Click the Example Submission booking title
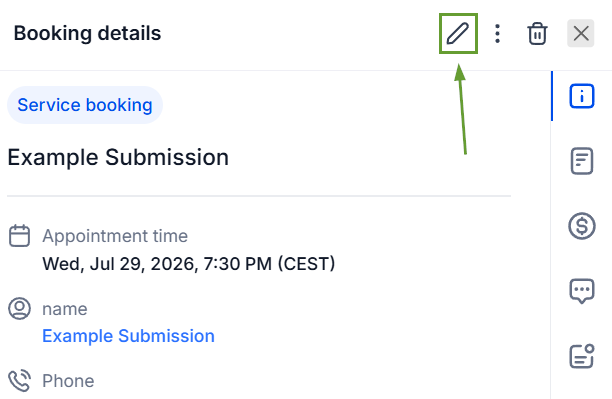612x399 pixels. (x=118, y=157)
